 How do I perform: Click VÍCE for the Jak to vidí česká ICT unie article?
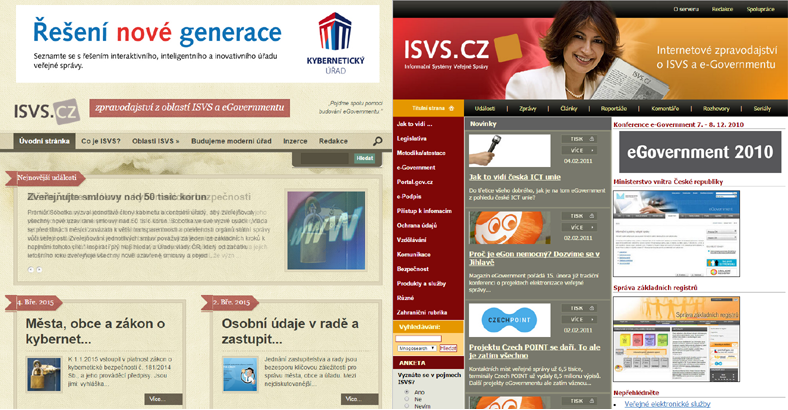click(579, 150)
